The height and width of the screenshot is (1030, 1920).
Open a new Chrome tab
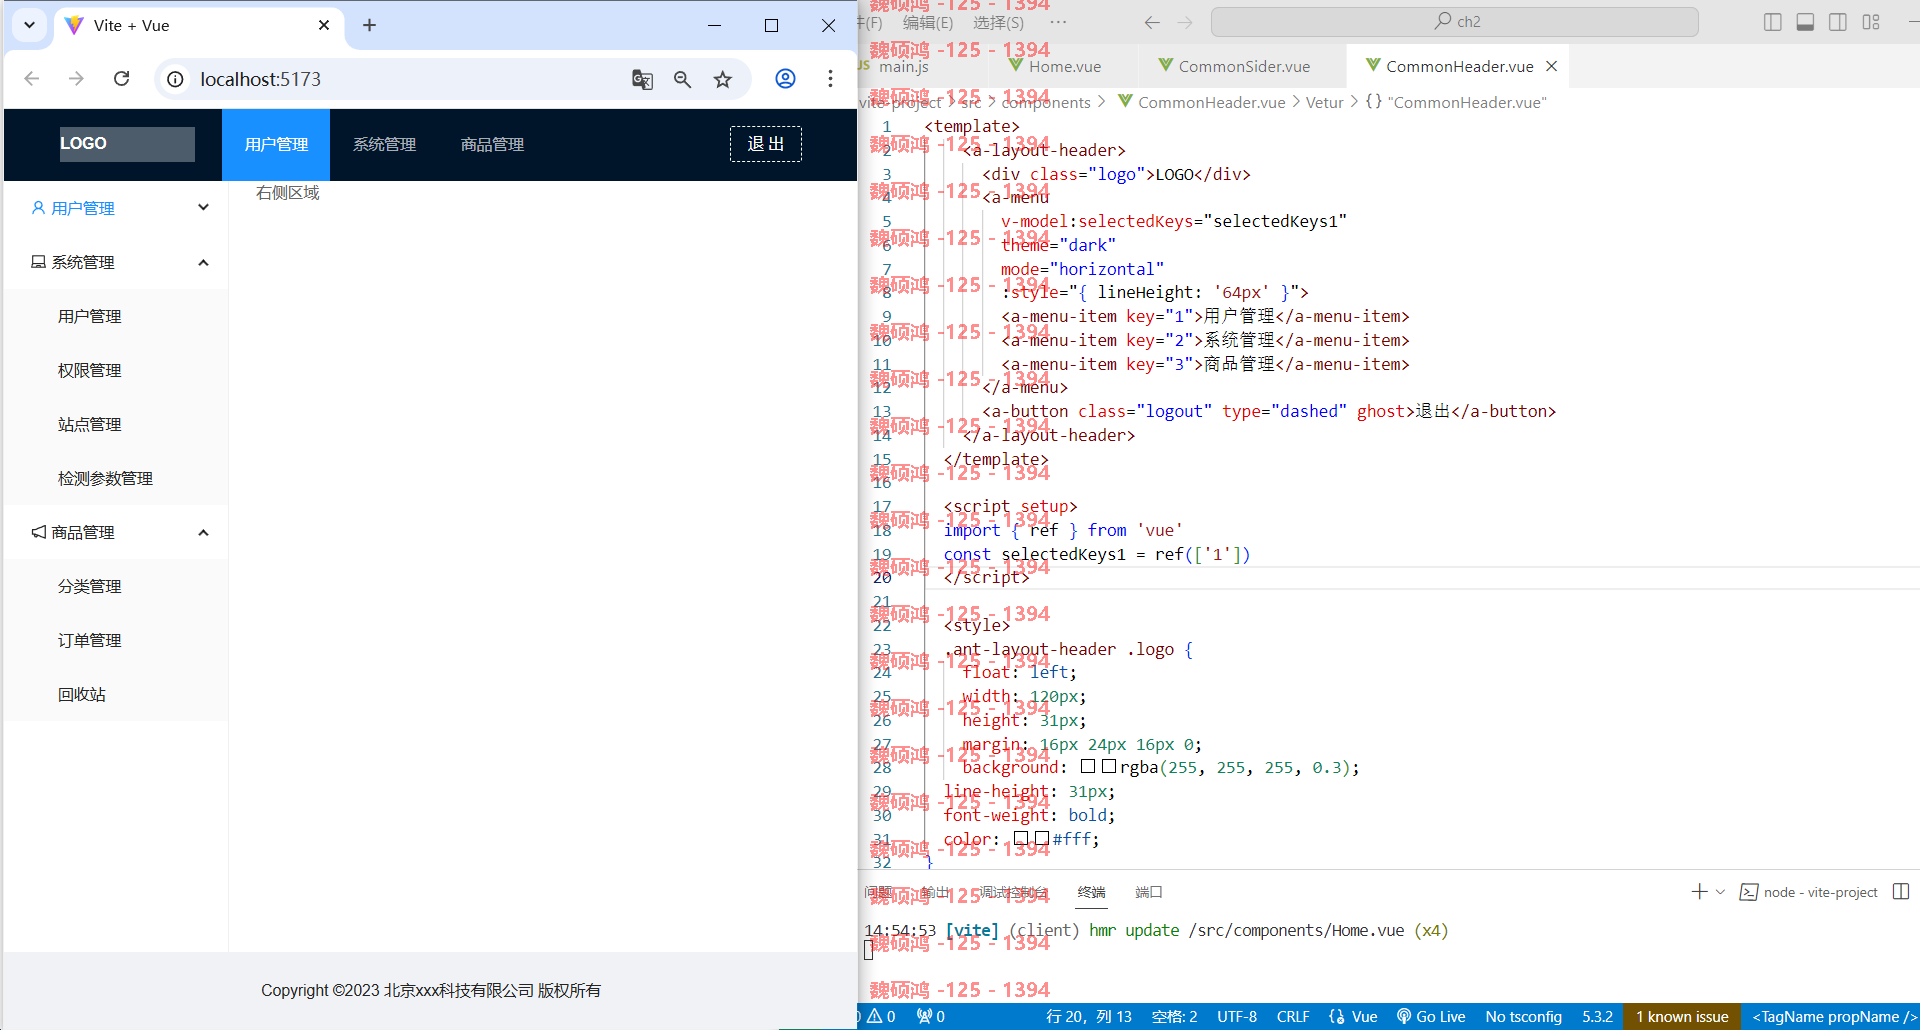369,25
